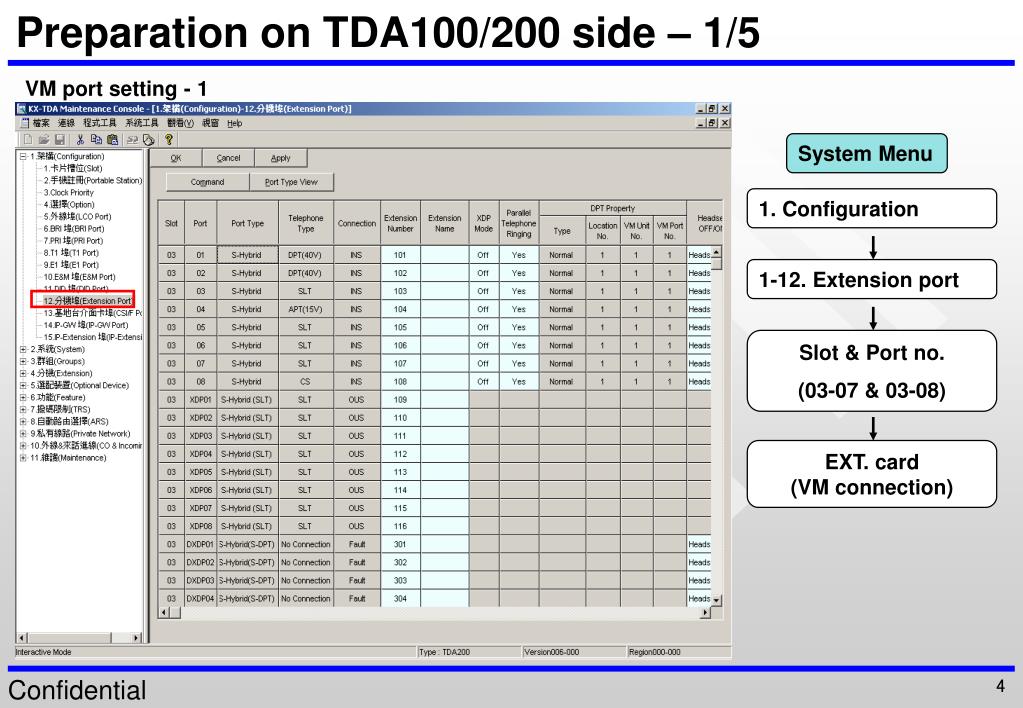
Task: Select 4.選擇(Option) in the tree
Action: (69, 205)
